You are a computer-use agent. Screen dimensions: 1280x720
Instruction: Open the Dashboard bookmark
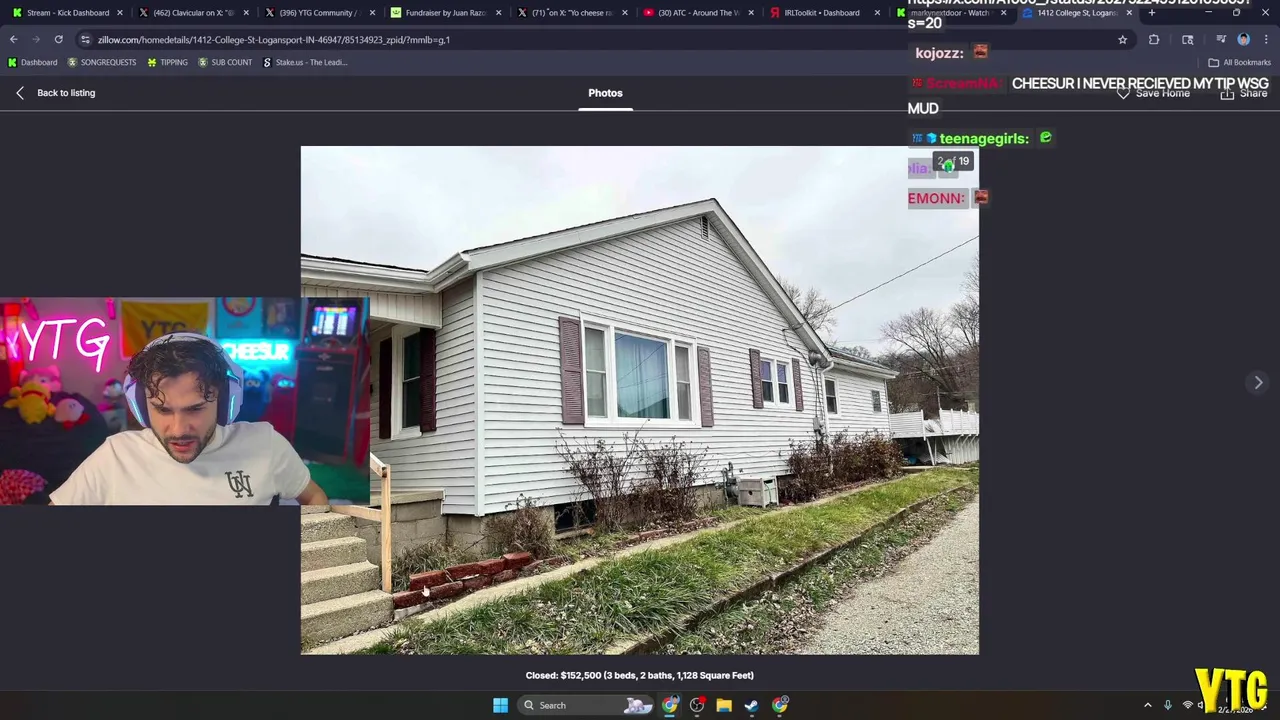(x=32, y=62)
